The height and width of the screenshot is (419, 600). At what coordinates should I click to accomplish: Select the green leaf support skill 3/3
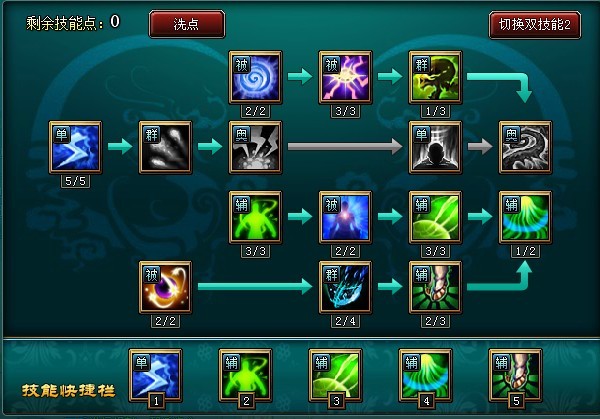[x=435, y=217]
